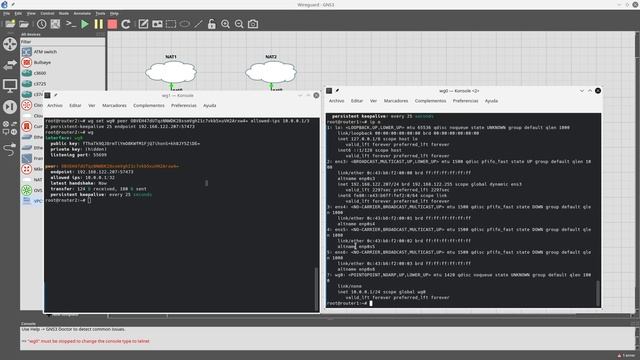Screen dimensions: 640x360
Task: Open Archivo menu in wg1 Konsole
Action: click(x=55, y=105)
